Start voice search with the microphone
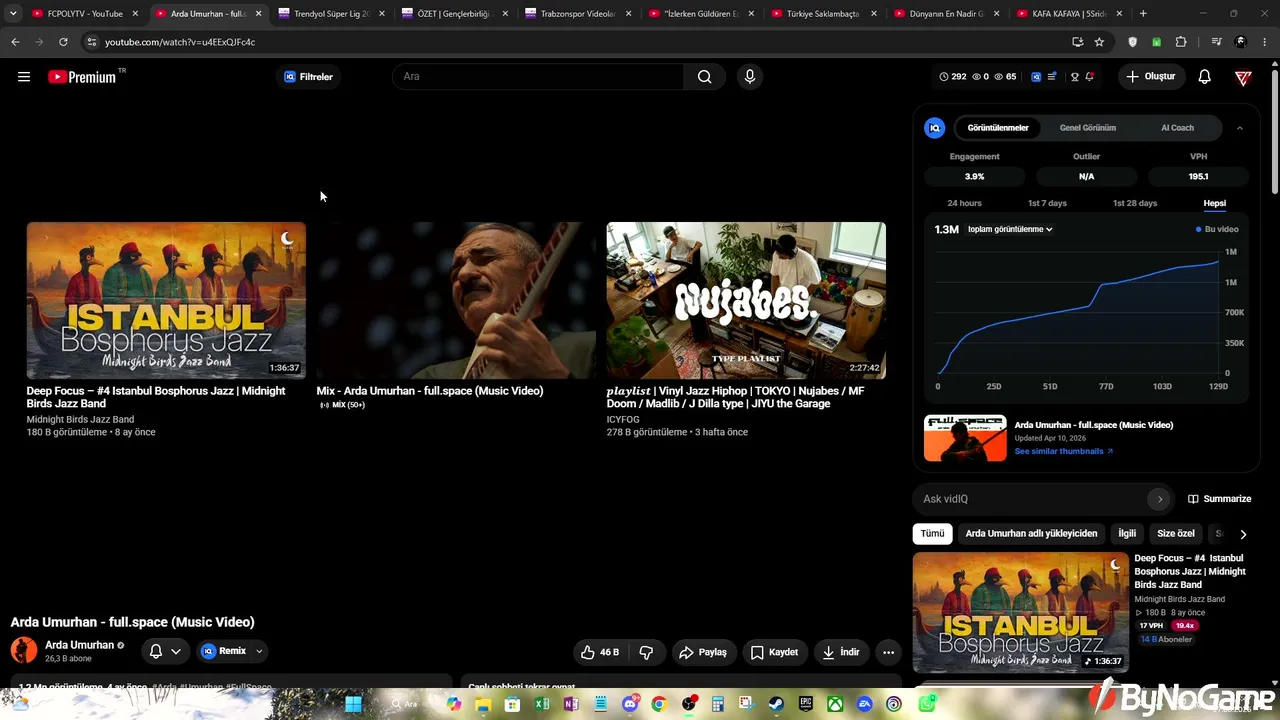 point(749,77)
